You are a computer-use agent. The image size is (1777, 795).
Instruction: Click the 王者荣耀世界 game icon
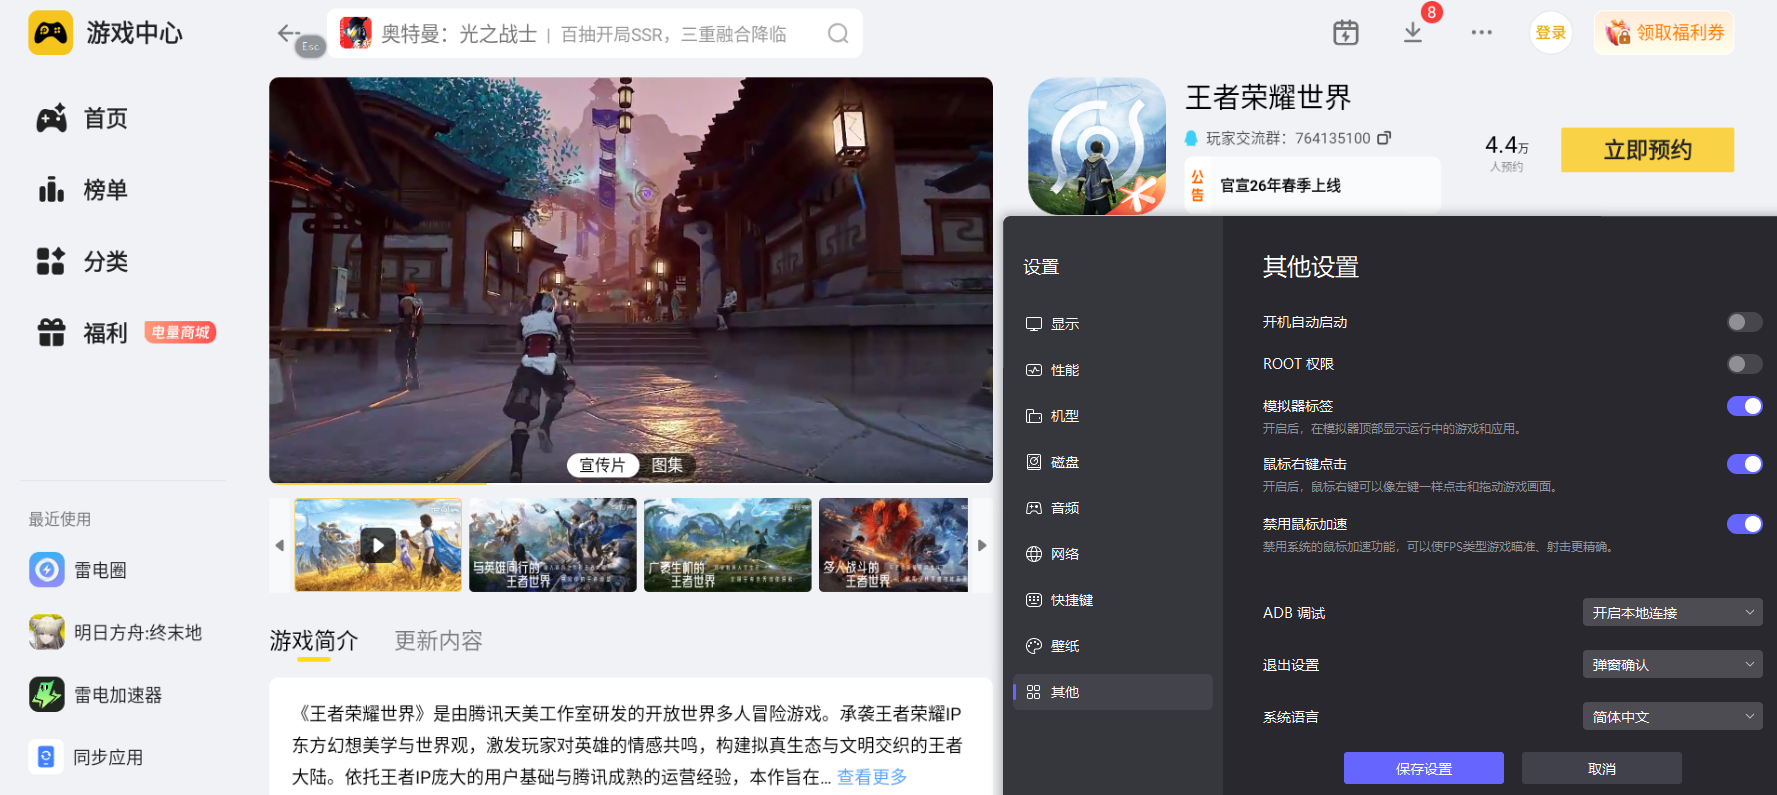tap(1097, 146)
